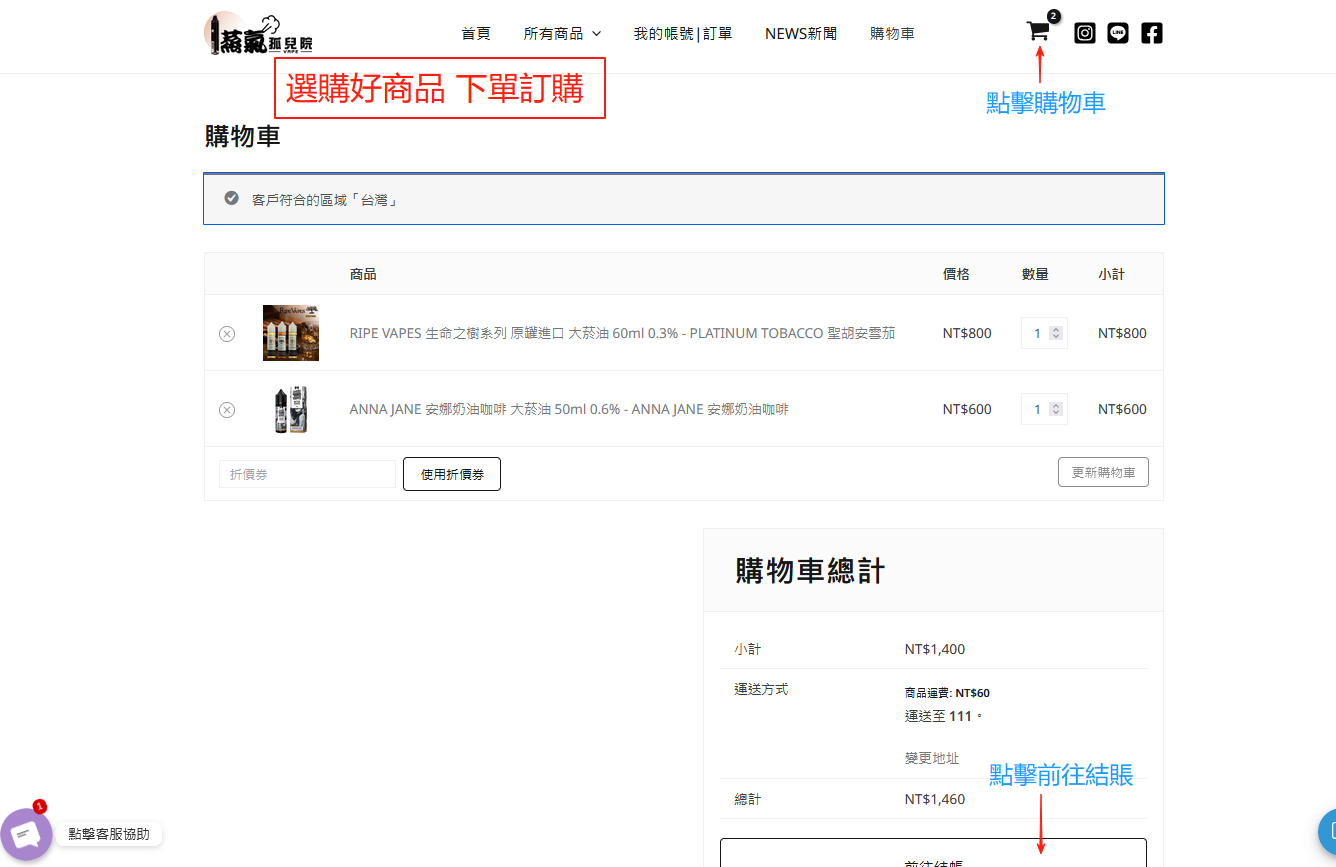Remove RIPE VAPES item from cart
Image resolution: width=1336 pixels, height=867 pixels.
tap(227, 334)
